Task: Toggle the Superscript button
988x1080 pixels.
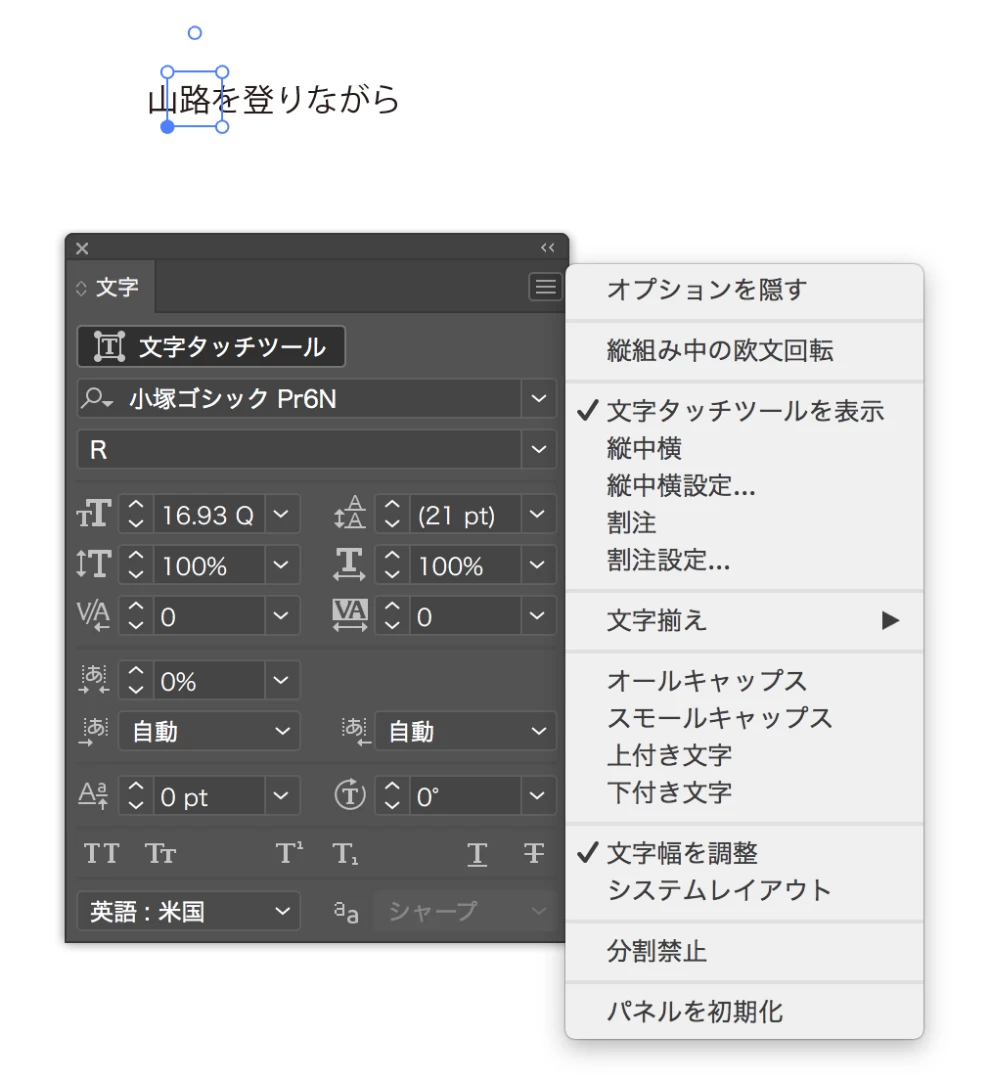Action: click(289, 853)
